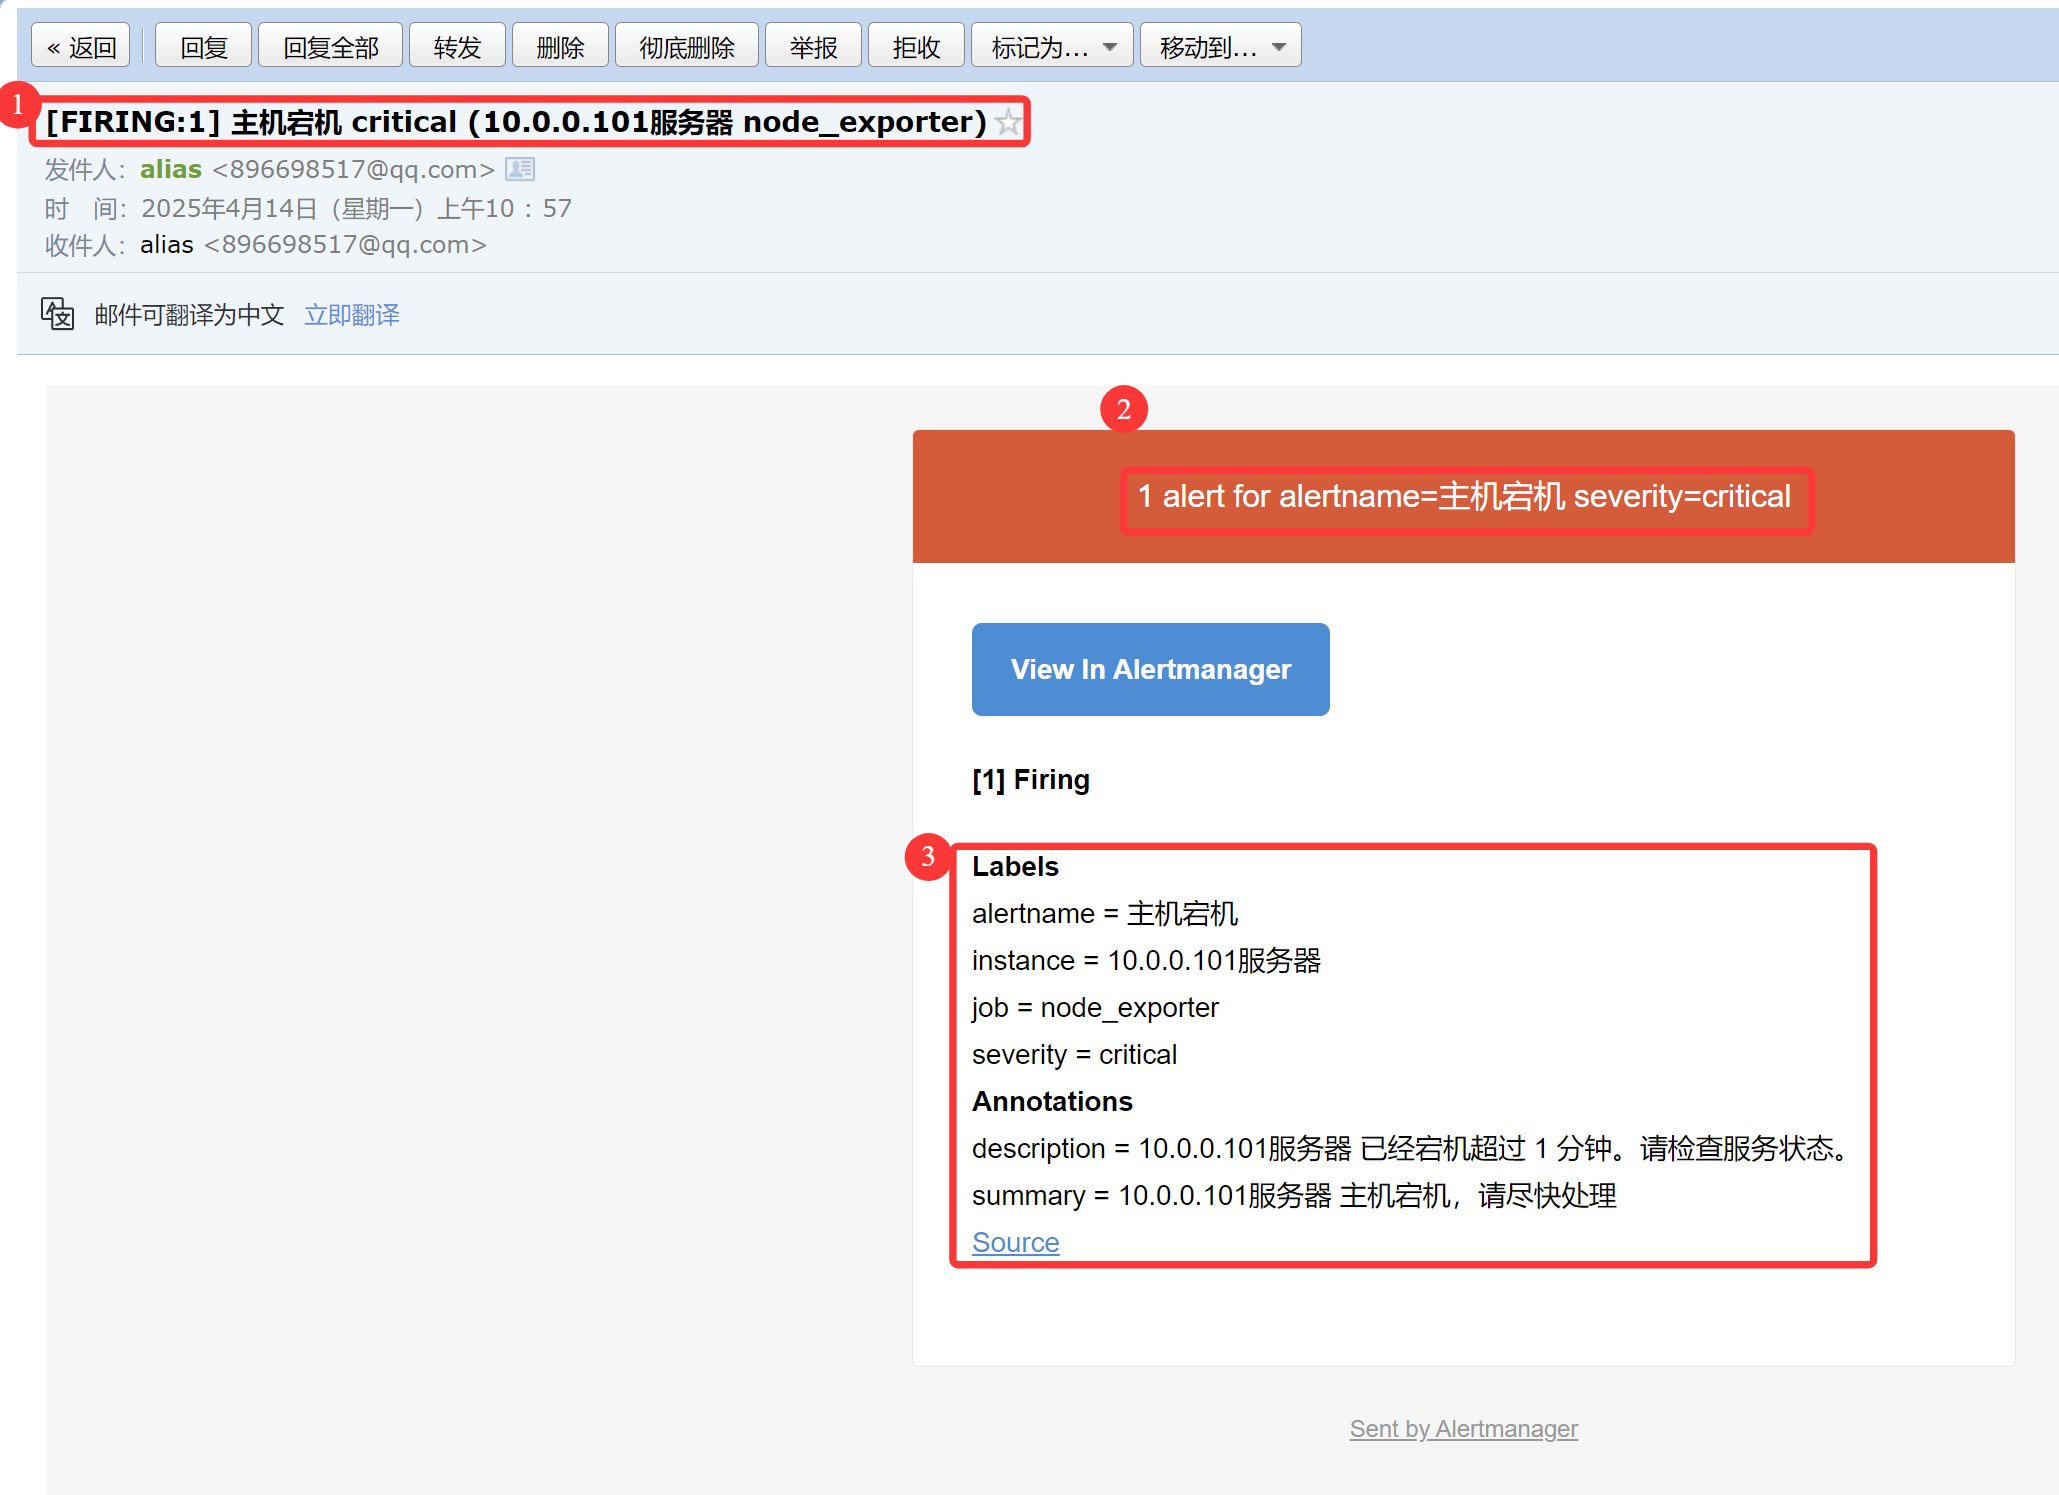Click the sender contact card icon

(x=519, y=169)
